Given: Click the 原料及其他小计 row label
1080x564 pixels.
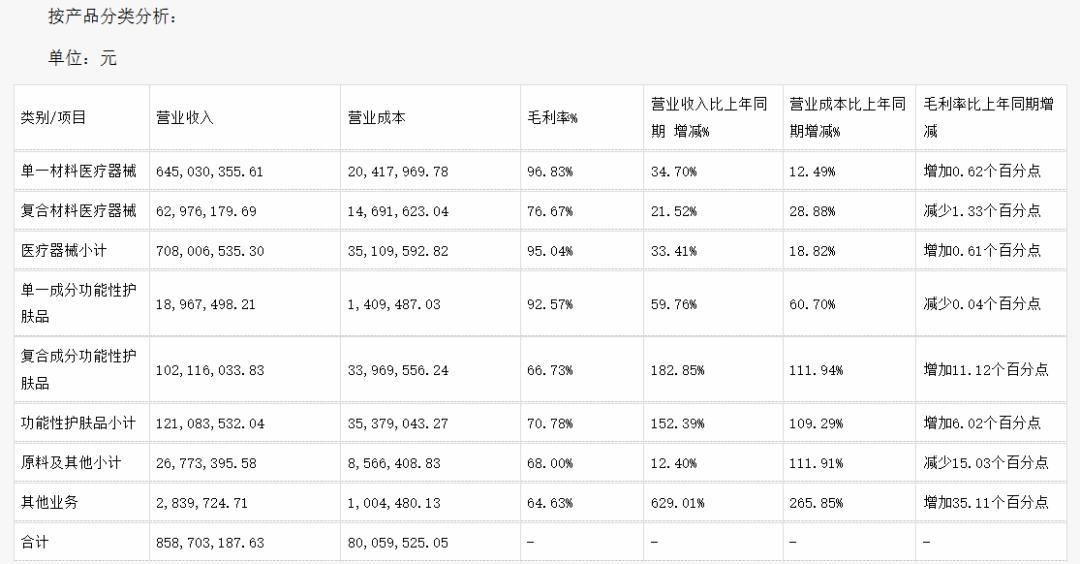Looking at the screenshot, I should (71, 462).
